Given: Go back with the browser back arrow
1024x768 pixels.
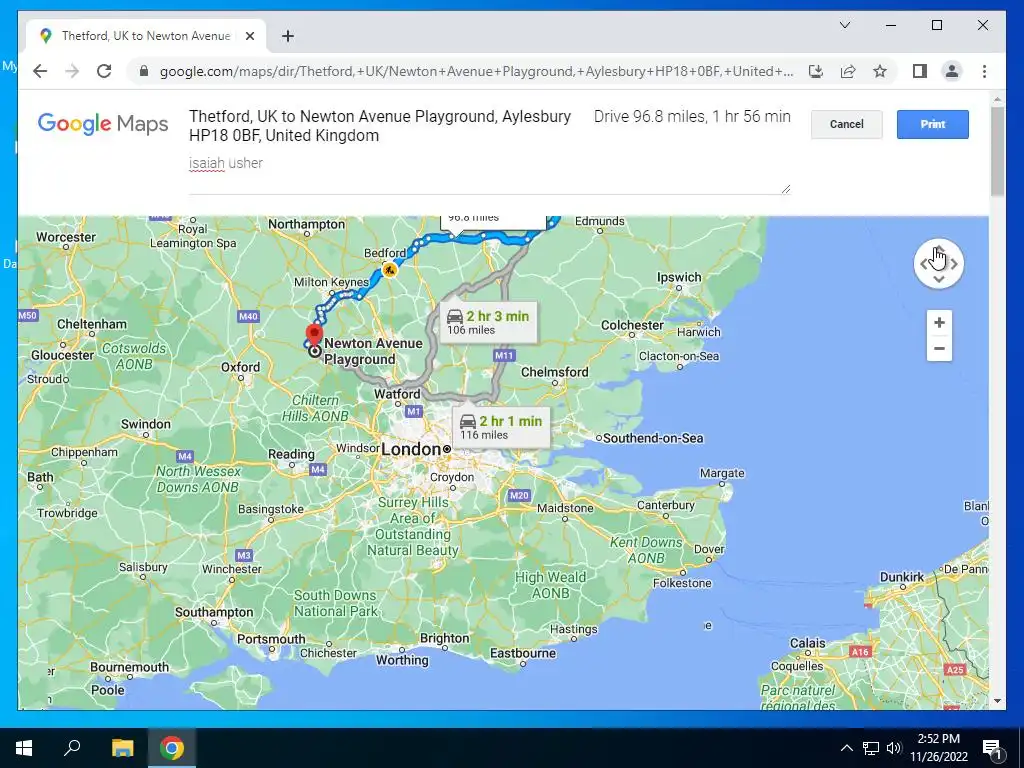Looking at the screenshot, I should click(x=40, y=71).
